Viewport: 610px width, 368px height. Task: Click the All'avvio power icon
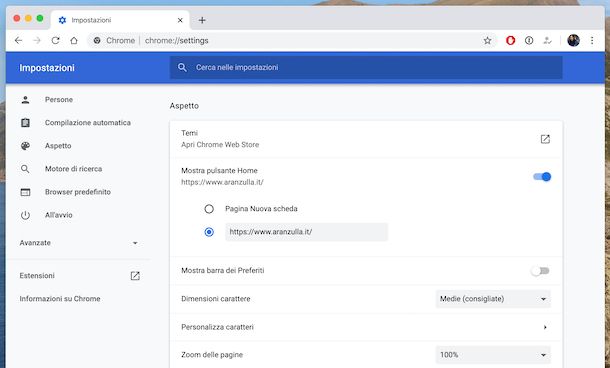(x=25, y=215)
